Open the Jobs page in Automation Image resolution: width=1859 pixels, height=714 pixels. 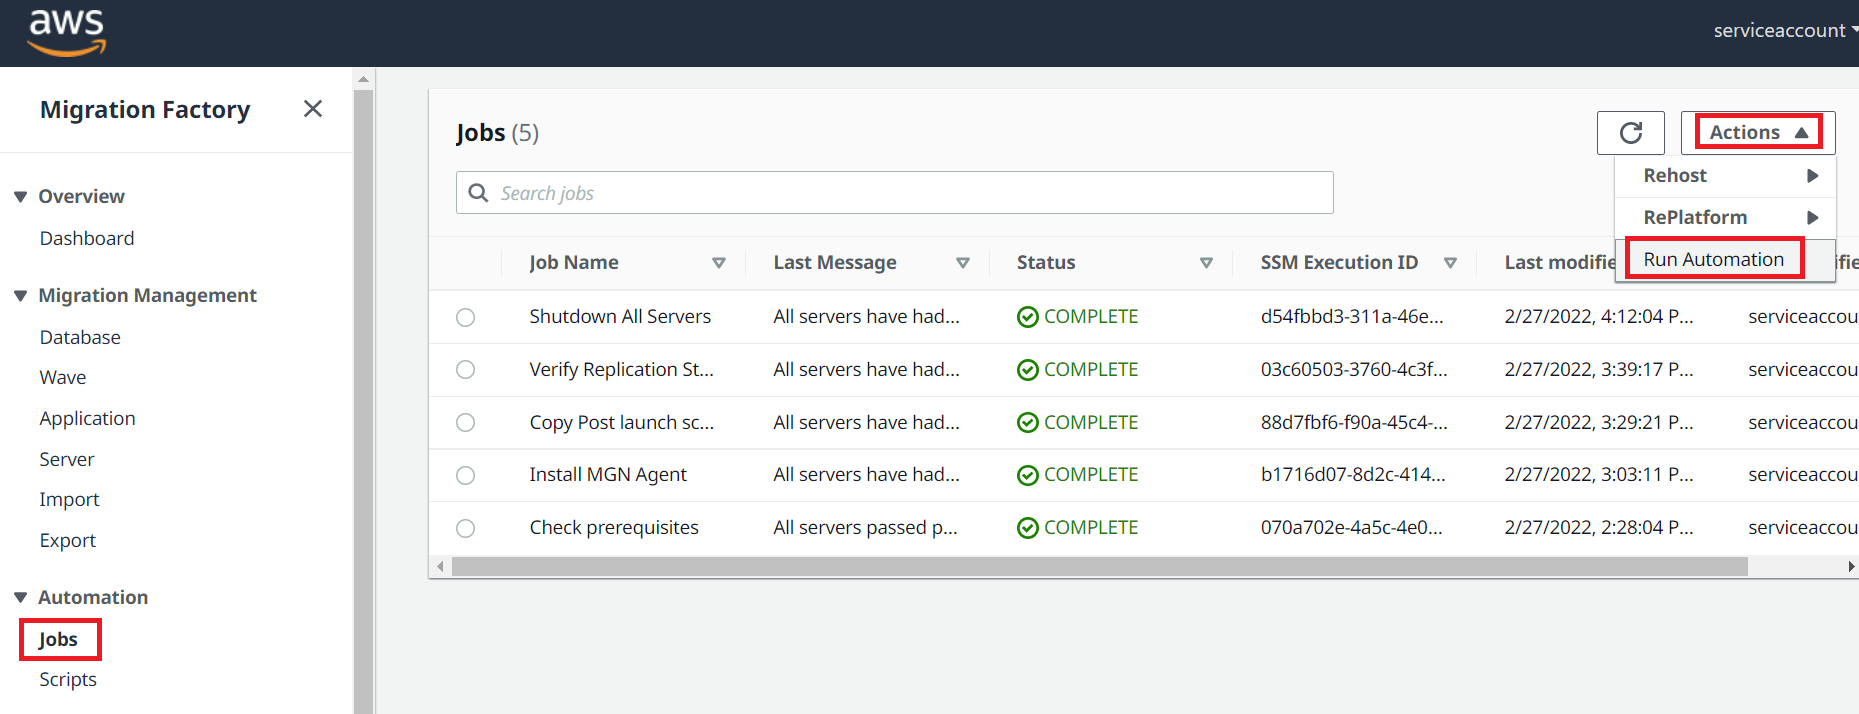(x=58, y=639)
